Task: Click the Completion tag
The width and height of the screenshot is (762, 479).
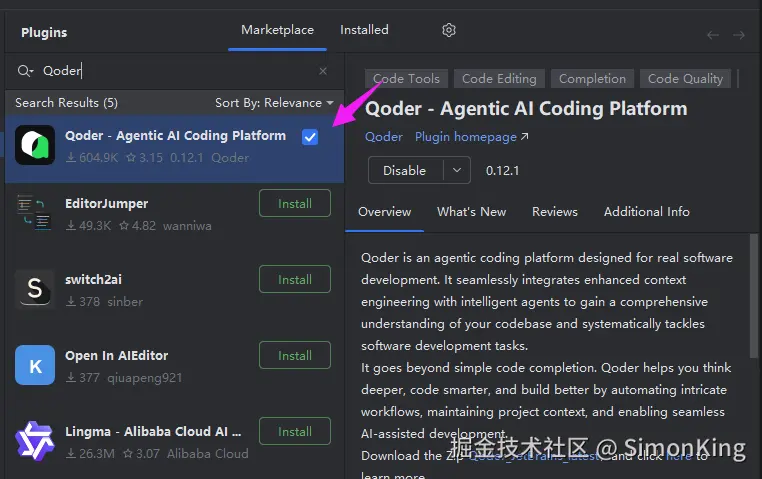Action: (592, 79)
